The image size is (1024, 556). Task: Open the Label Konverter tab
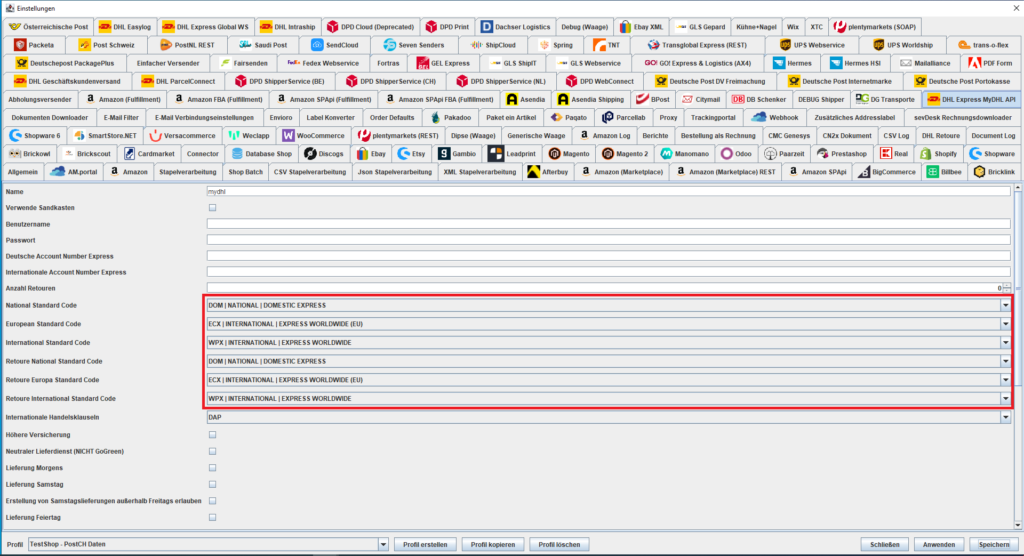click(x=330, y=118)
